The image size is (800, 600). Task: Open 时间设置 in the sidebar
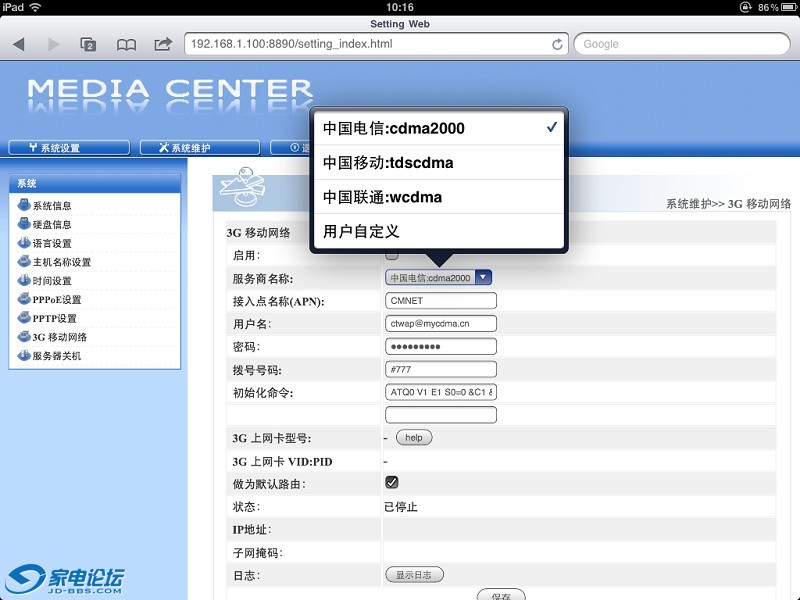coord(52,281)
